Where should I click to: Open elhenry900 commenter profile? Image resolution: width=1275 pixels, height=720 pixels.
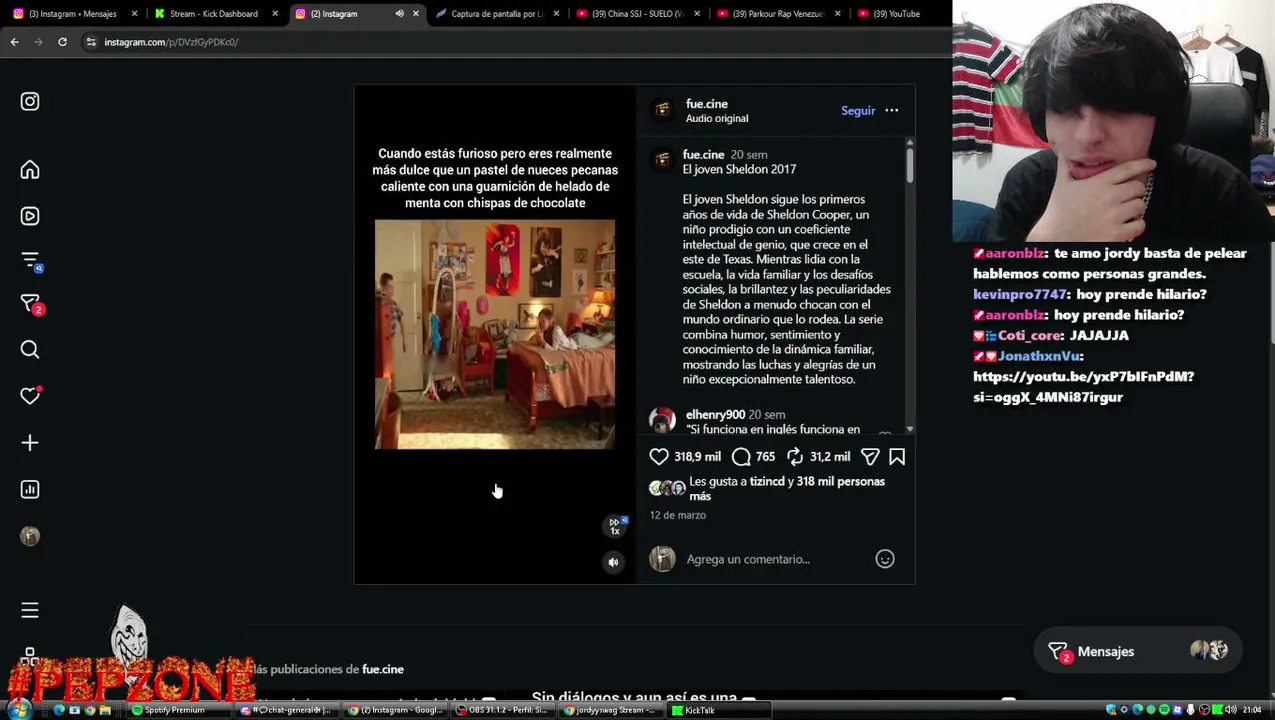(x=715, y=415)
